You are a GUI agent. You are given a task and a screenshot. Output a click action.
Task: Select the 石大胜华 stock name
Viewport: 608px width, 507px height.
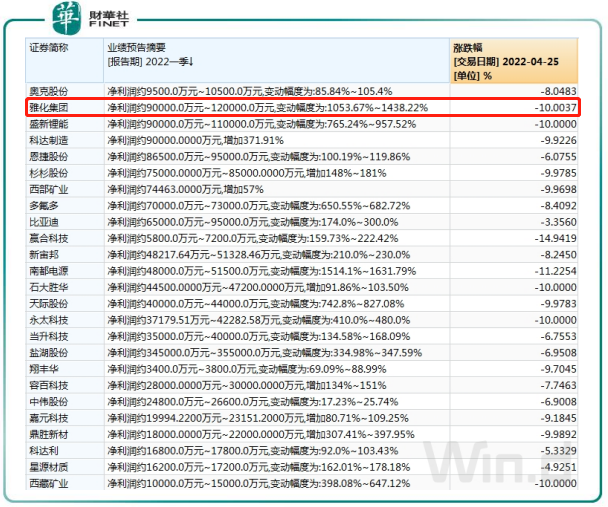point(49,288)
